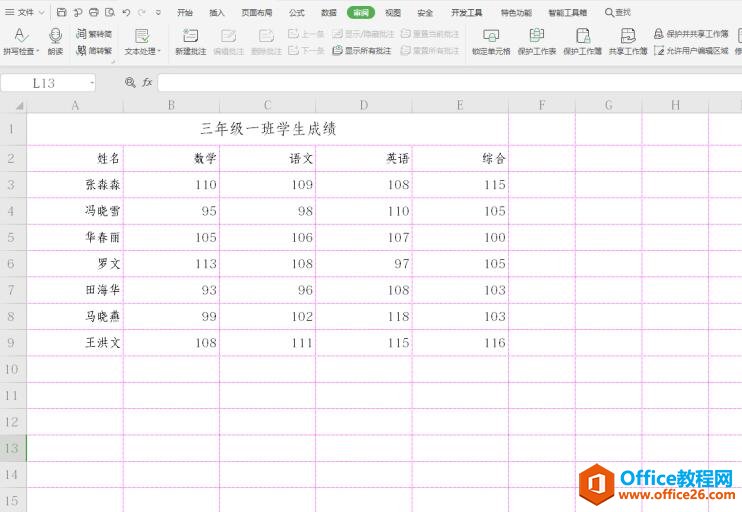Image resolution: width=742 pixels, height=512 pixels.
Task: Click 罗文's 数学 score 113
Action: (171, 264)
